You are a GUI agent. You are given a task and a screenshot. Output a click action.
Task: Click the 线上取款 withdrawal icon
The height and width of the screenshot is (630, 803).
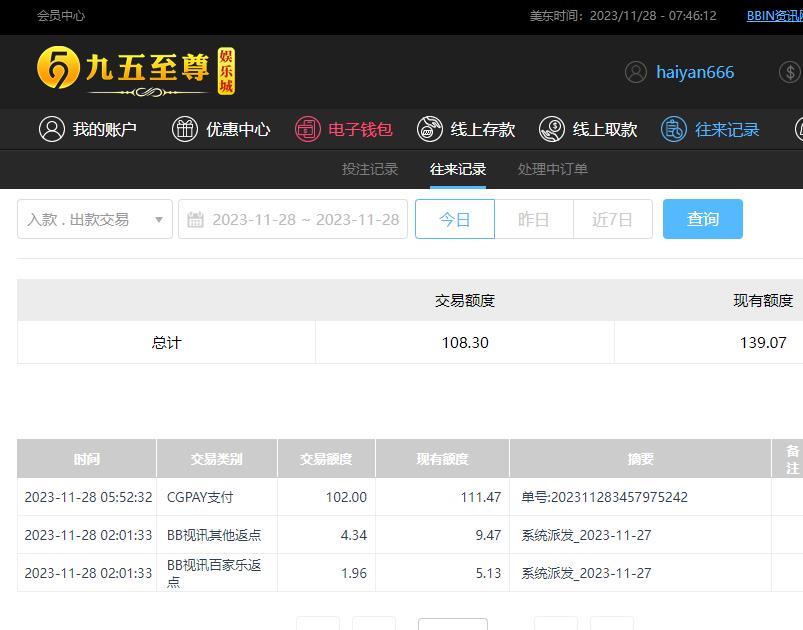coord(552,129)
